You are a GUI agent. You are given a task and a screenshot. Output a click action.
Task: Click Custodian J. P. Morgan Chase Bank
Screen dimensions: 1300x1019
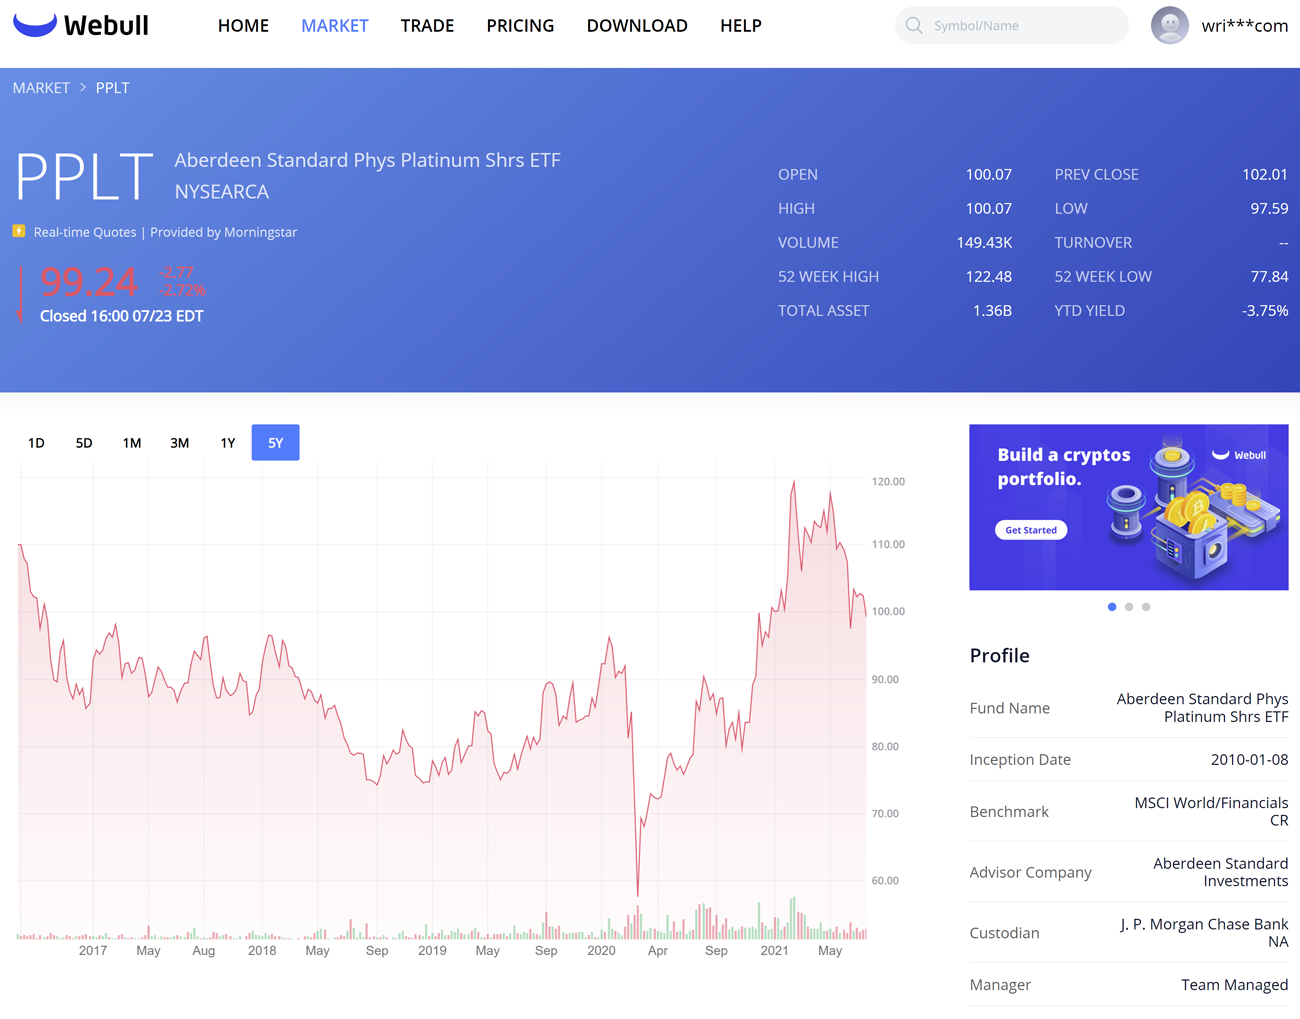[1204, 933]
